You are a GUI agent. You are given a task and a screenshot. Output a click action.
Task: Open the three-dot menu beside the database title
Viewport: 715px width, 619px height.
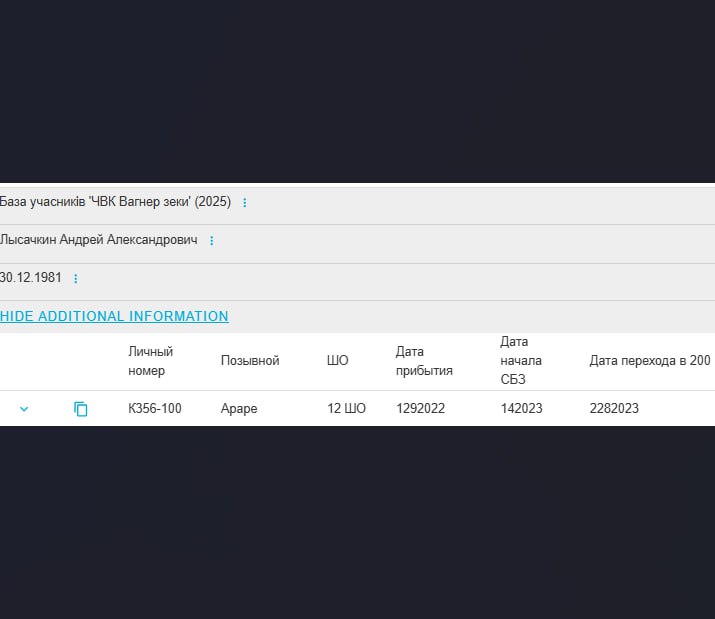(x=245, y=203)
